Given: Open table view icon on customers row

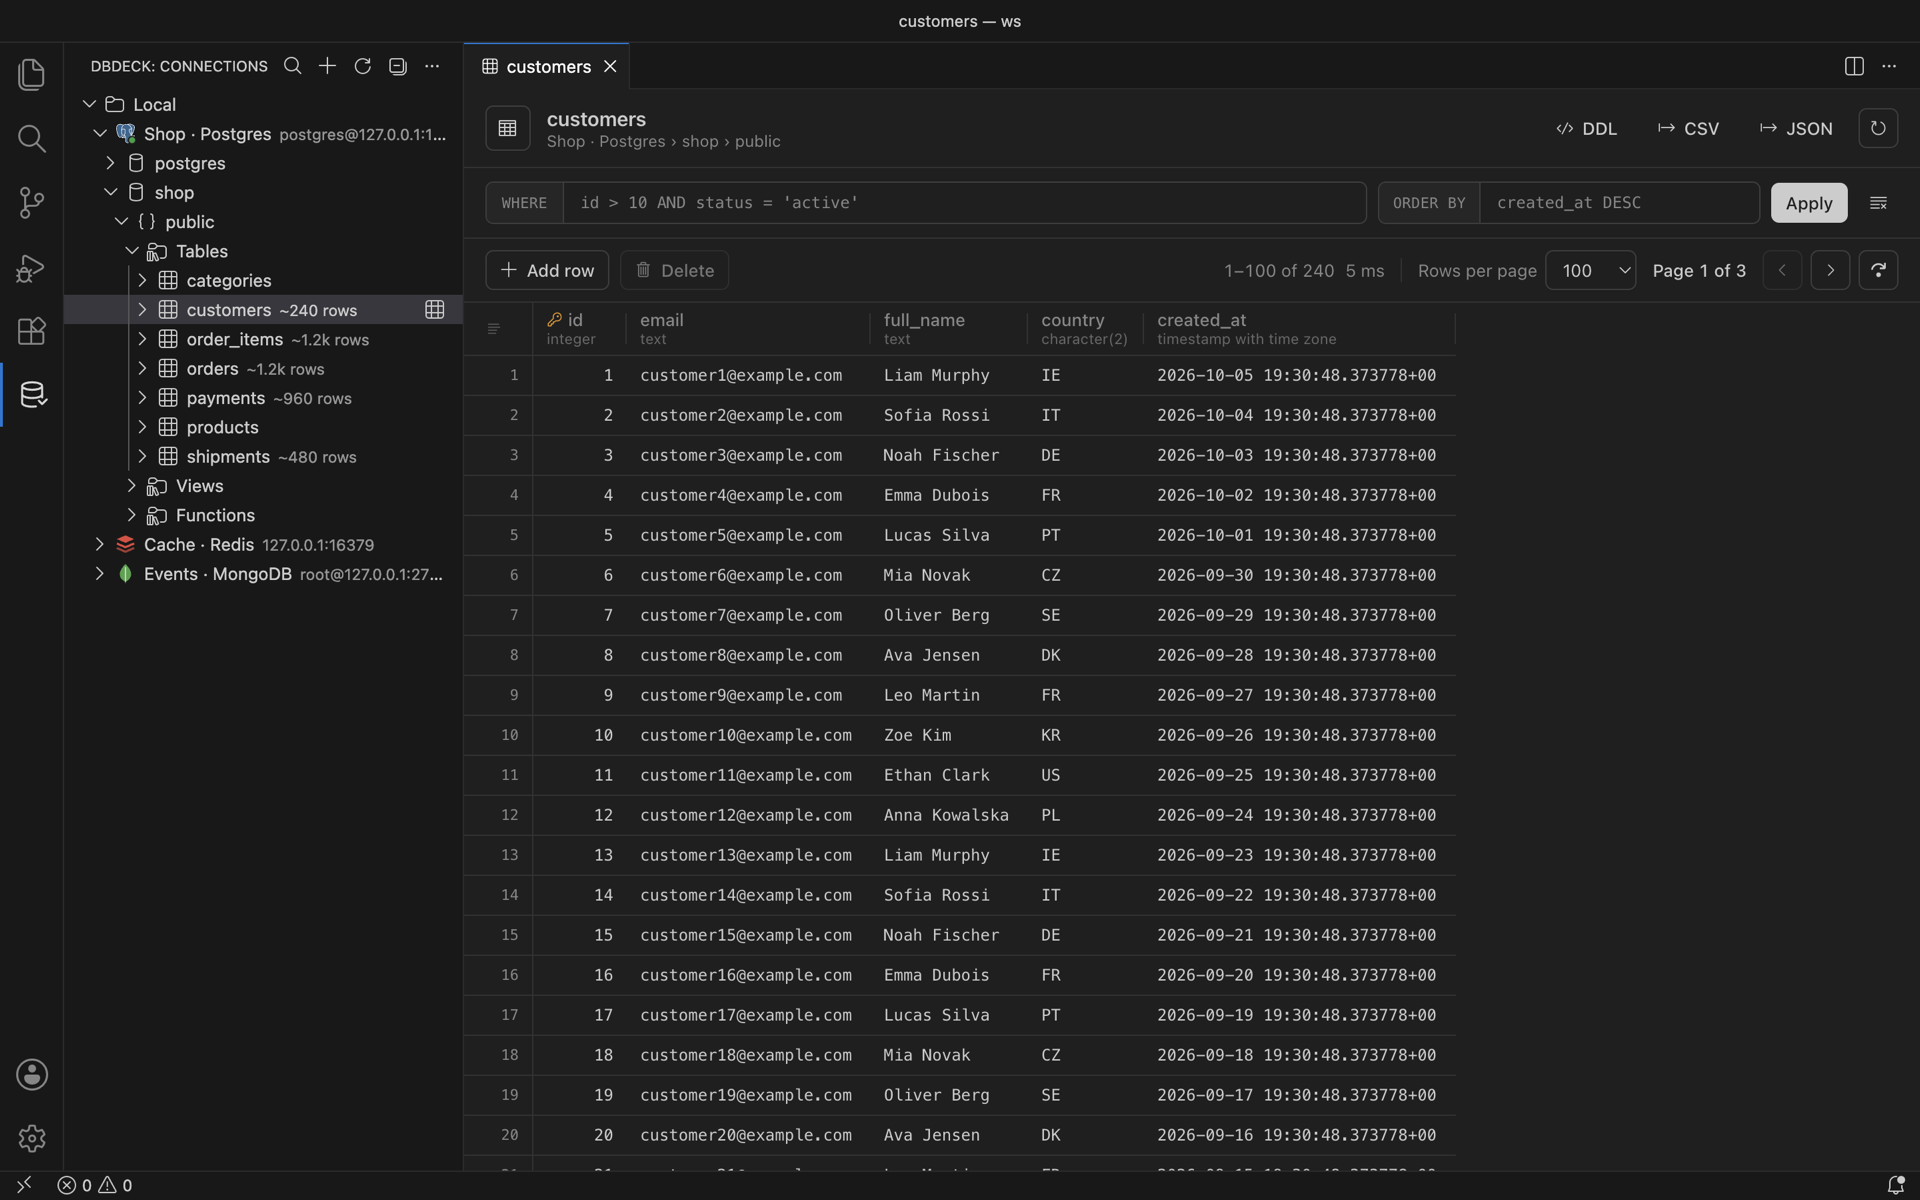Looking at the screenshot, I should pyautogui.click(x=435, y=310).
